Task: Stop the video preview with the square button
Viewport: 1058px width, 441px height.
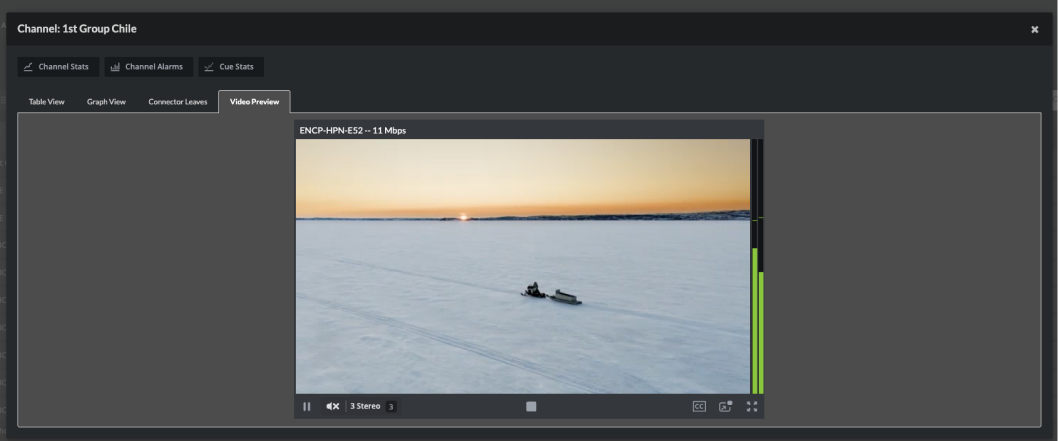Action: (x=531, y=407)
